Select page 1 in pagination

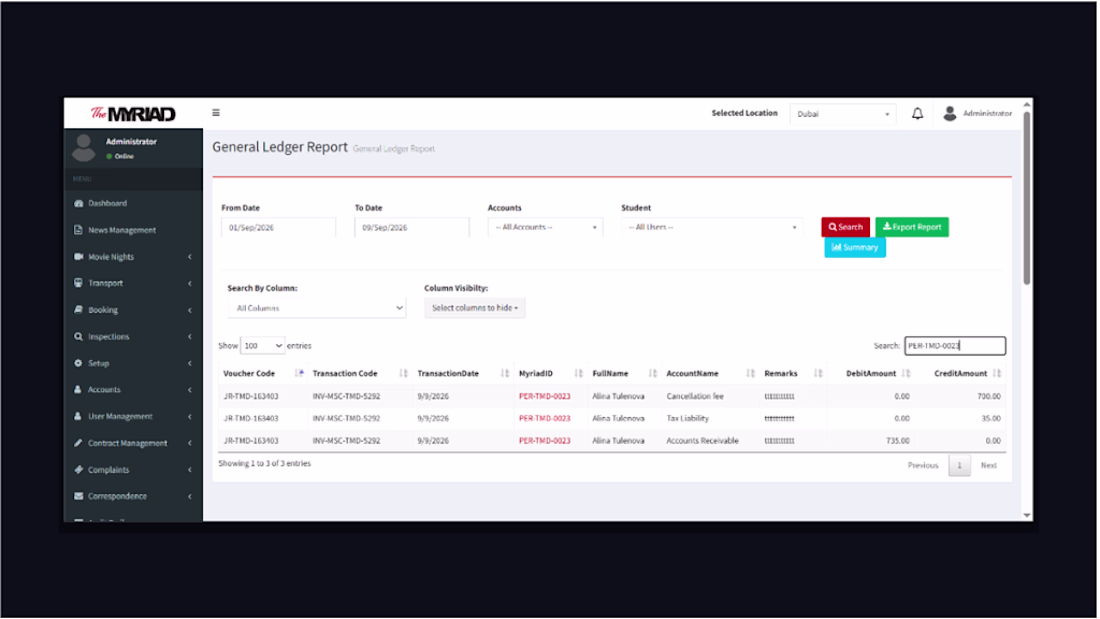click(x=959, y=465)
